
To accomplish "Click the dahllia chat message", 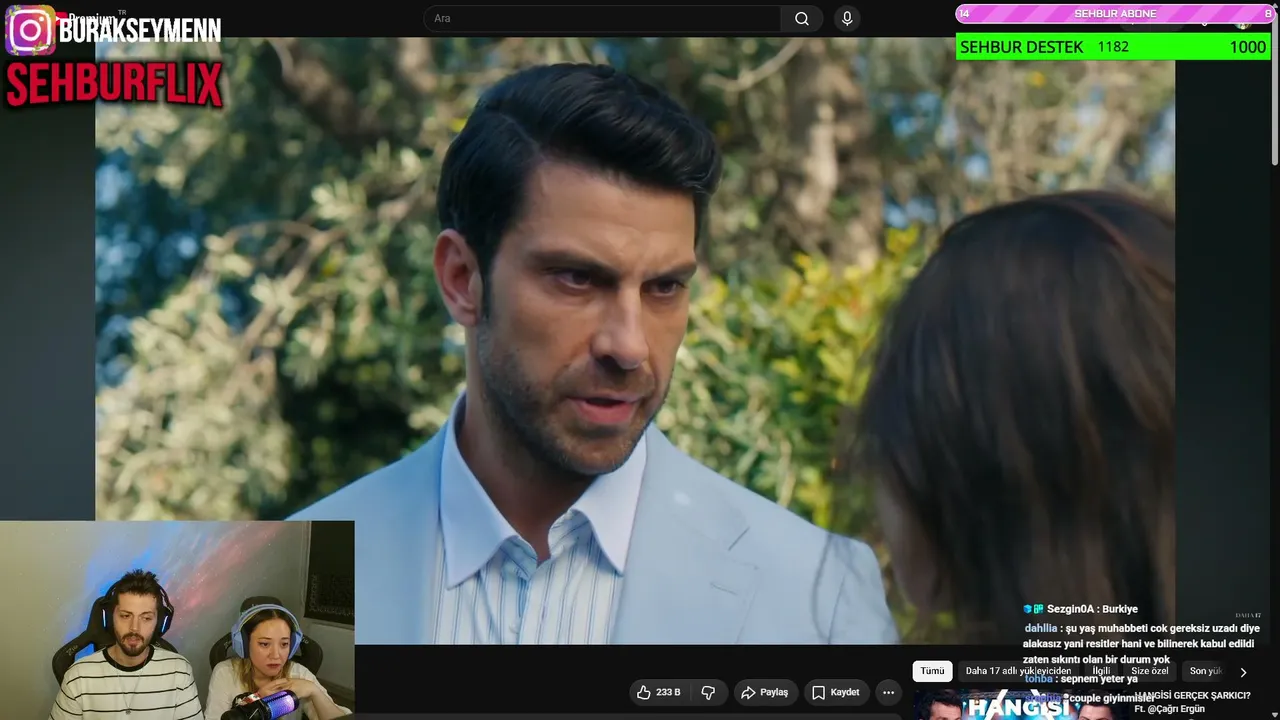I will click(1142, 644).
